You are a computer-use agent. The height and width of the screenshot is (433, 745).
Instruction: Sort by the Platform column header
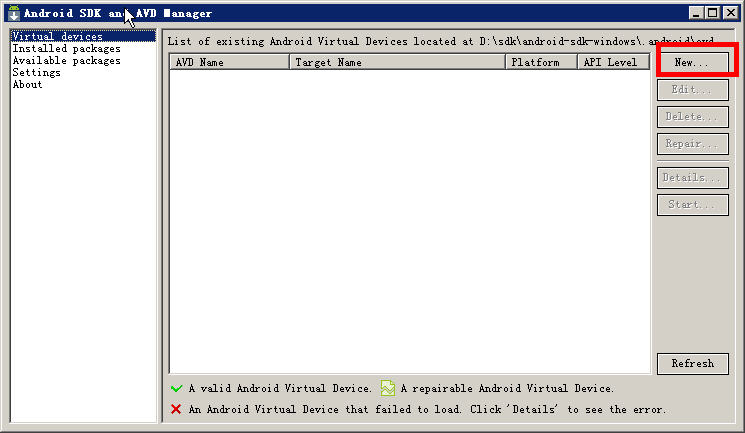[x=541, y=62]
